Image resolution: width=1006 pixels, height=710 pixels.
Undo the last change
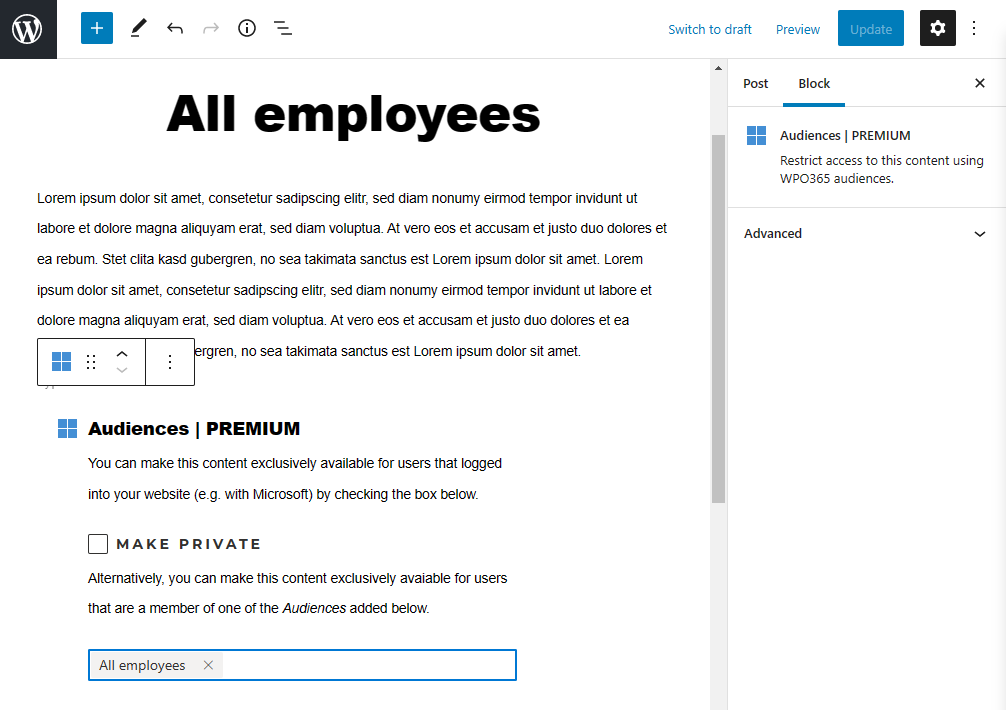tap(175, 28)
